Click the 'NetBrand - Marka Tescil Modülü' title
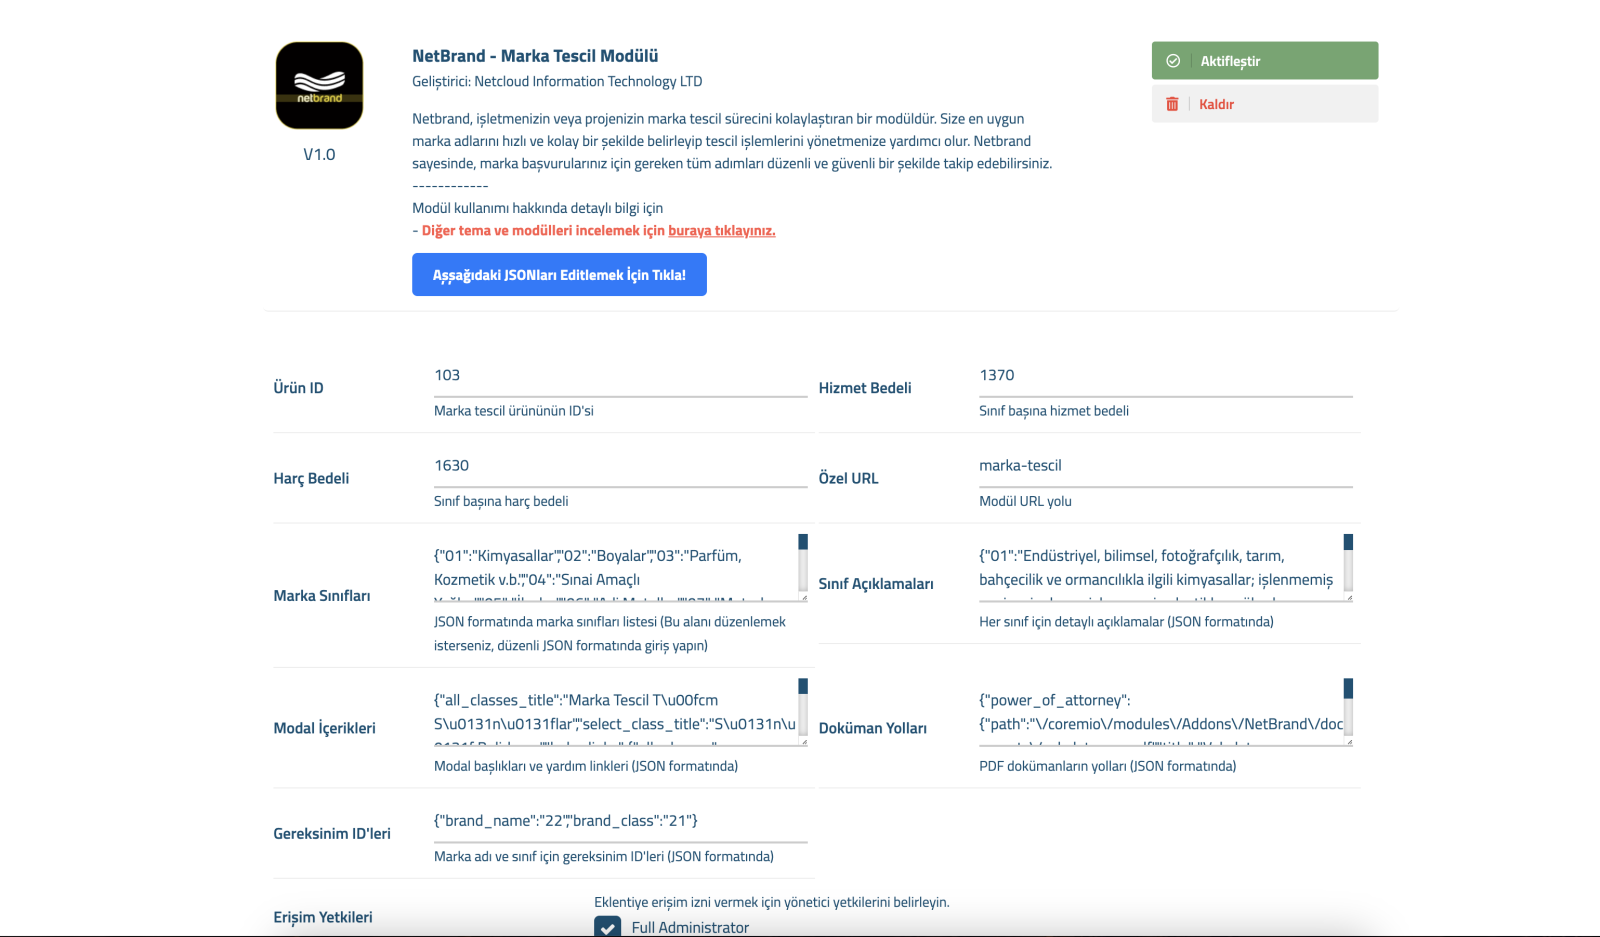1600x937 pixels. pyautogui.click(x=535, y=56)
